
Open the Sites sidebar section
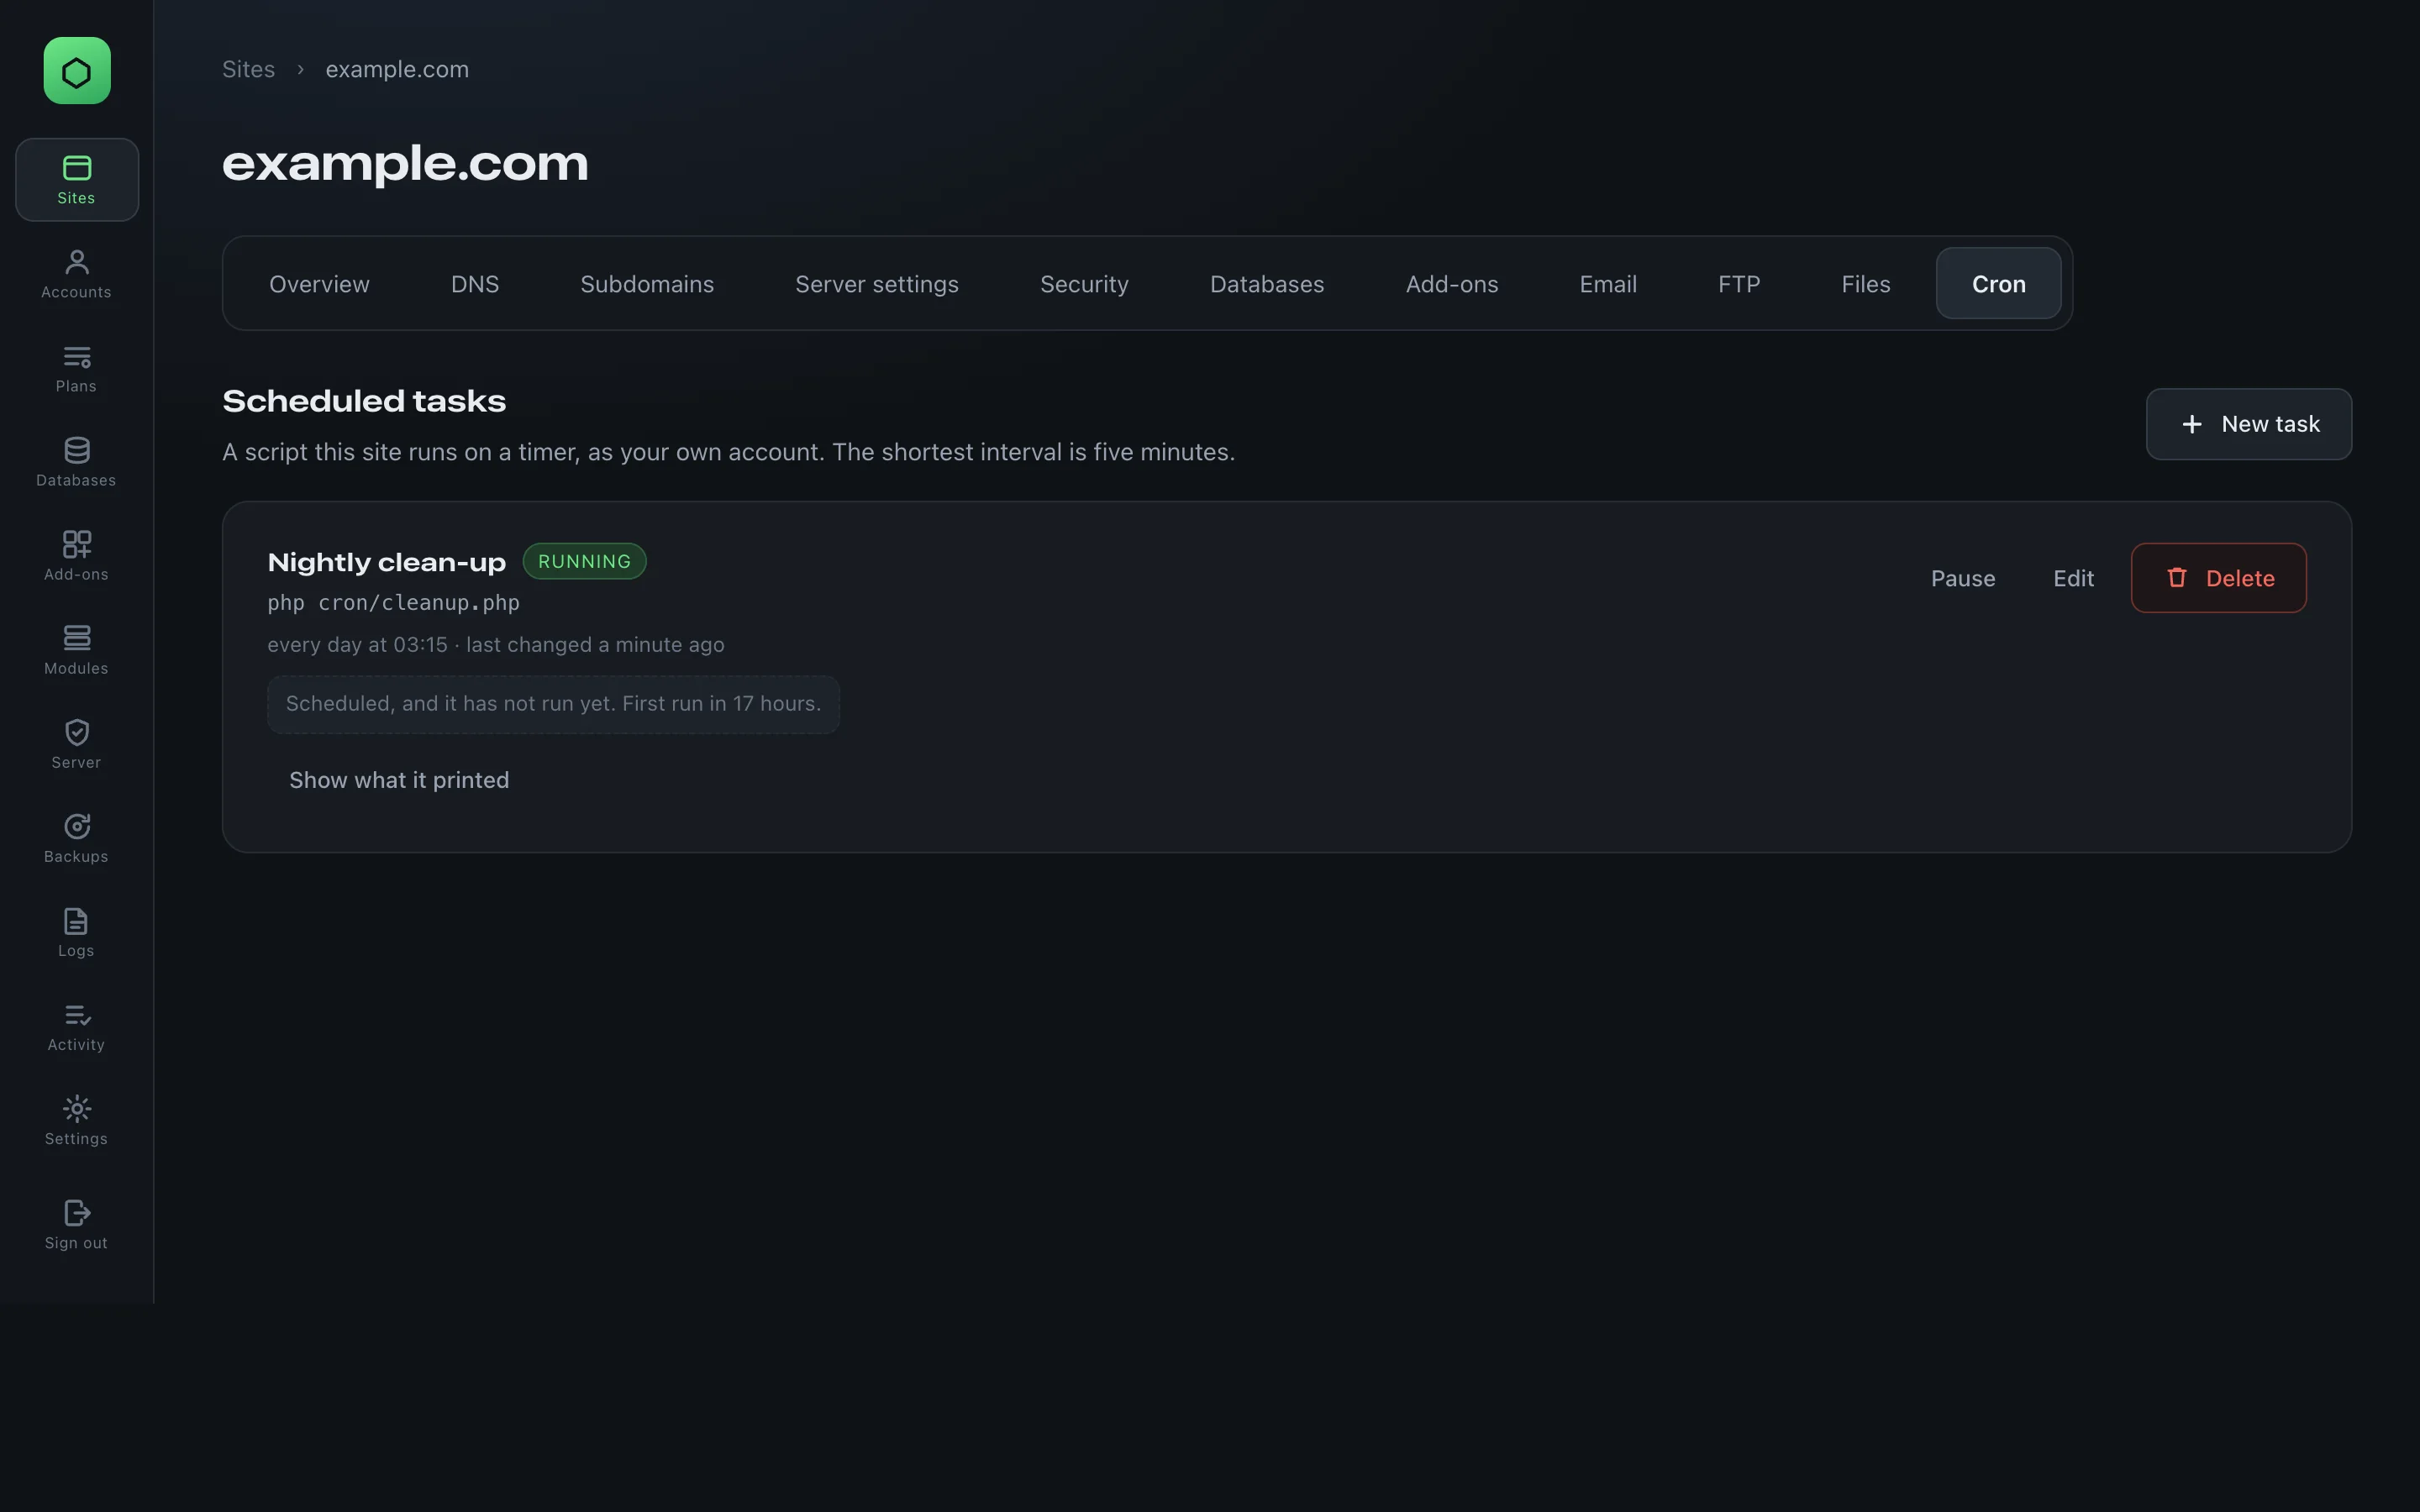tap(77, 180)
